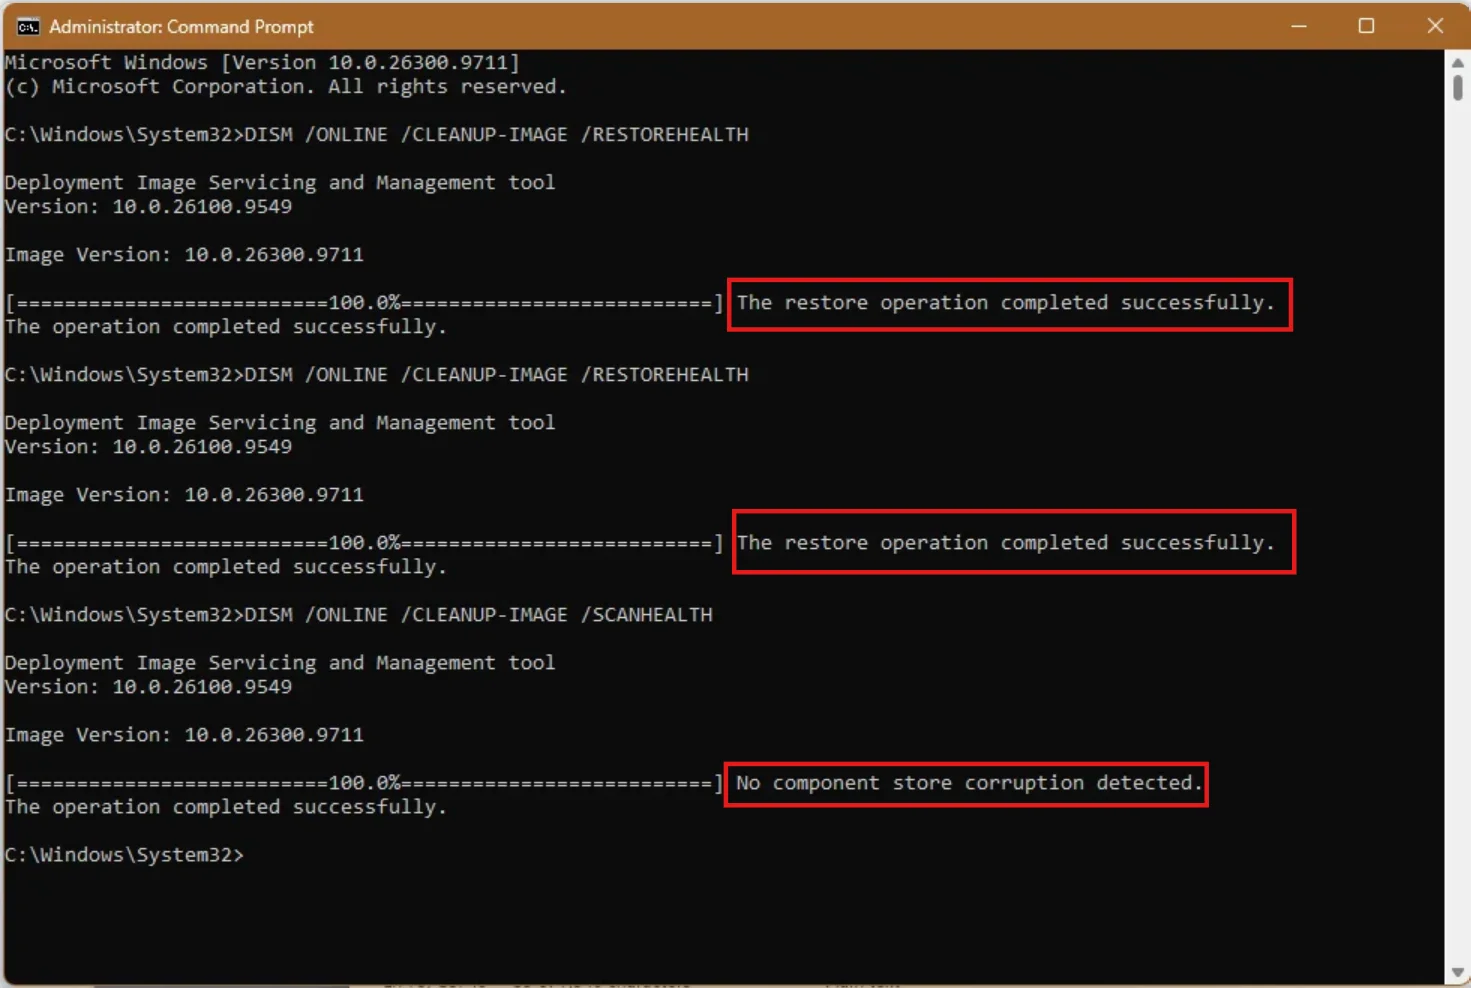This screenshot has width=1471, height=988.
Task: Click the vertical scrollbar thumb
Action: tap(1457, 88)
